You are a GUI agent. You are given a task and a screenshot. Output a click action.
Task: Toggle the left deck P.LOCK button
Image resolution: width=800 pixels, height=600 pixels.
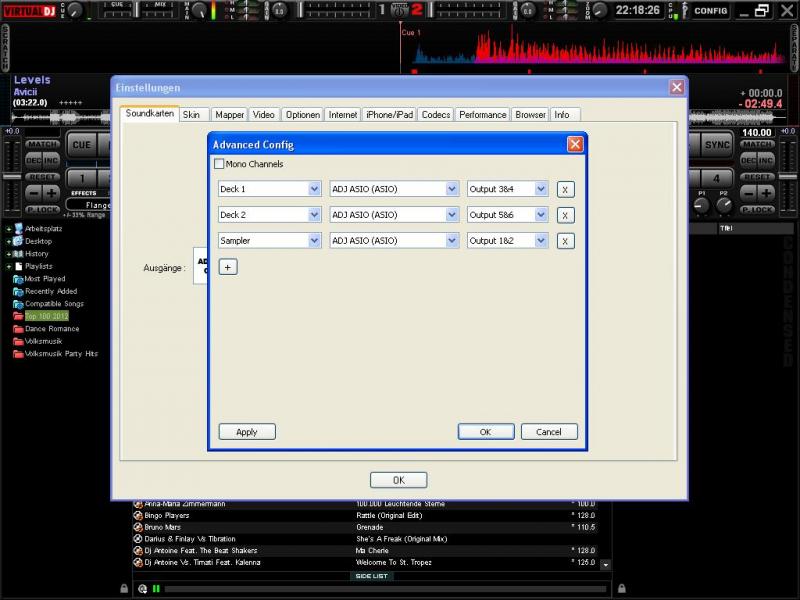coord(43,210)
